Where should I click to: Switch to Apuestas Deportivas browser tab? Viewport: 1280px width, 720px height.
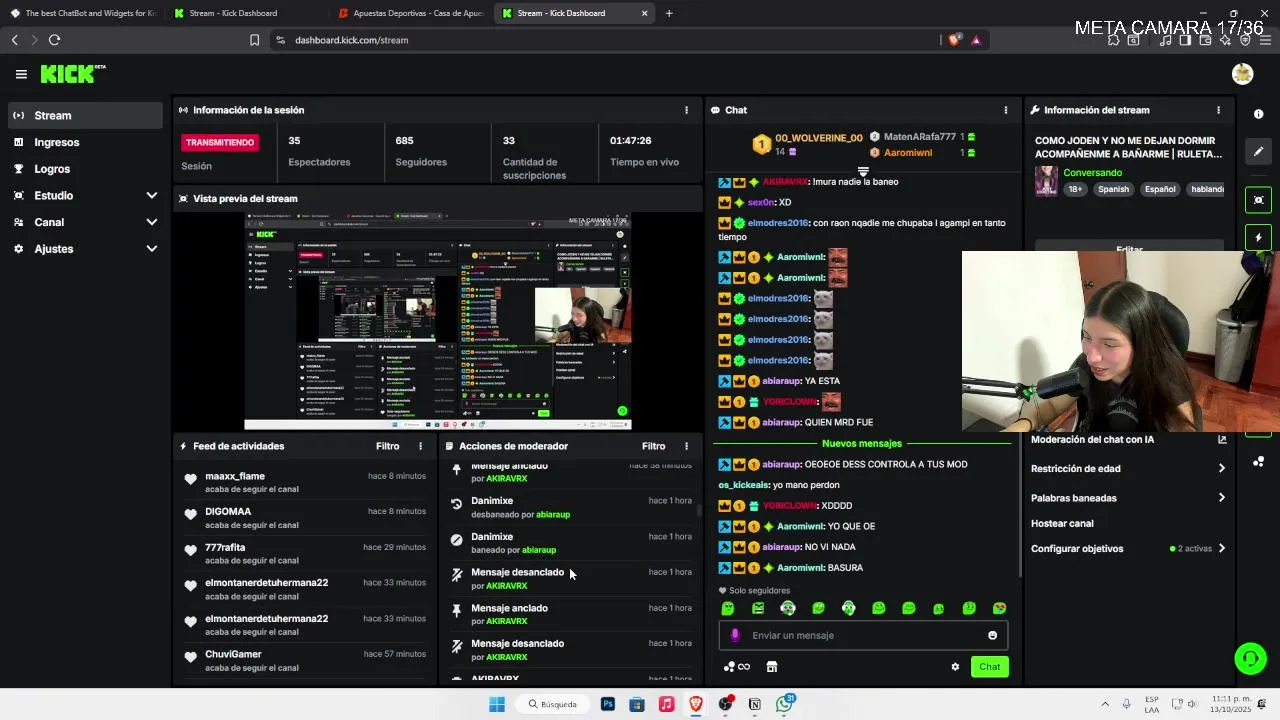[x=410, y=13]
